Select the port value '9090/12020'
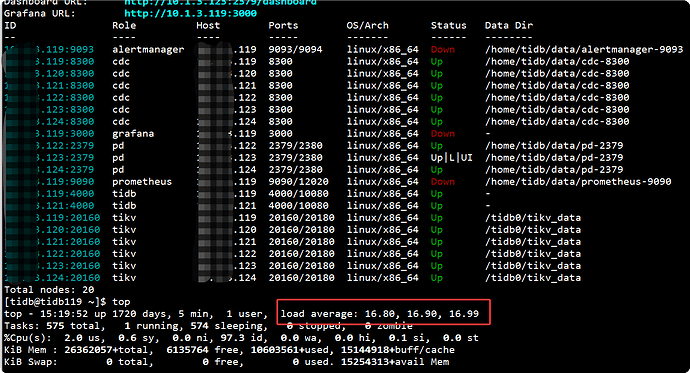 [298, 182]
